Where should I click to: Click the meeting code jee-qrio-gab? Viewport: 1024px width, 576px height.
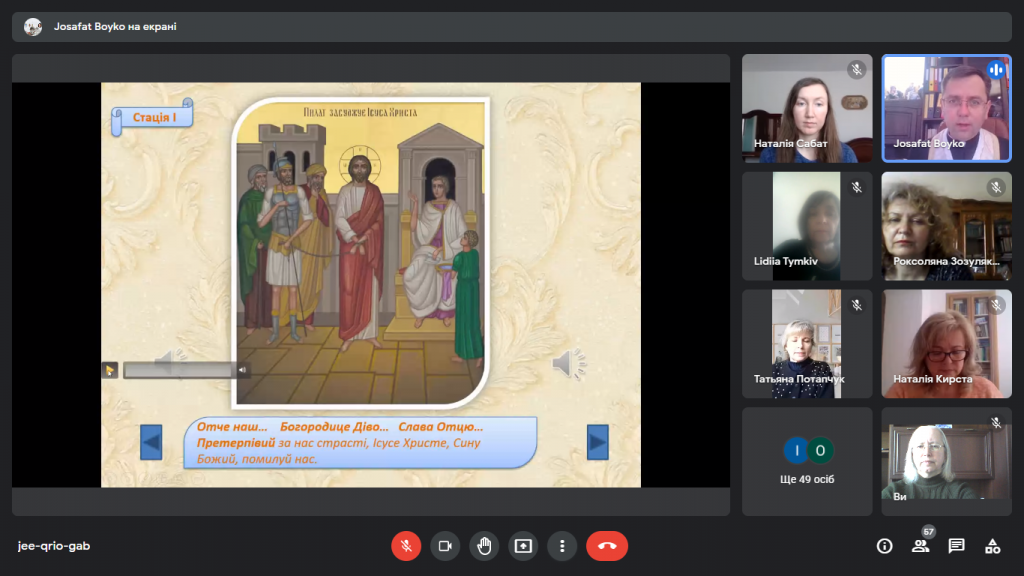click(54, 546)
